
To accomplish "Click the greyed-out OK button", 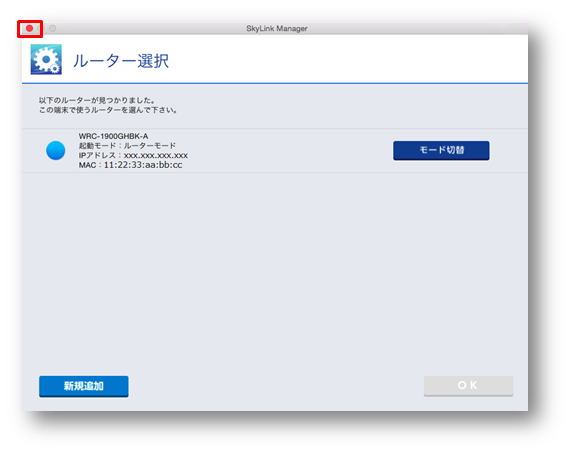I will click(468, 386).
